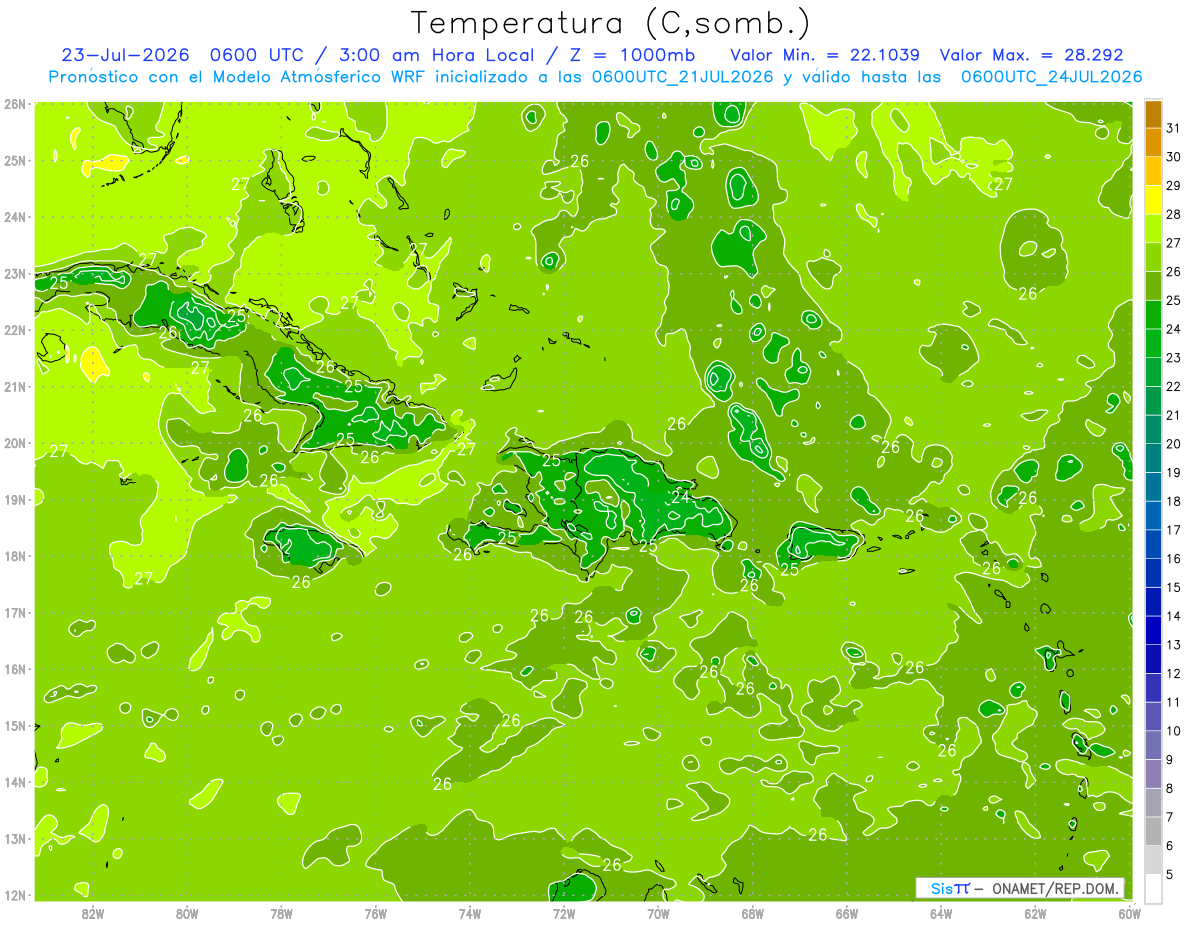1200x927 pixels.
Task: Click the latitude axis label "26N"
Action: click(x=15, y=104)
